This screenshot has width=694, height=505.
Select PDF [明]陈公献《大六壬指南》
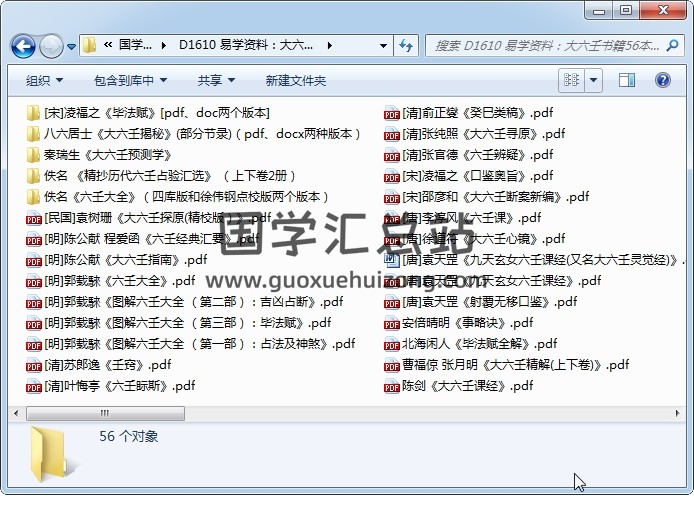(116, 260)
